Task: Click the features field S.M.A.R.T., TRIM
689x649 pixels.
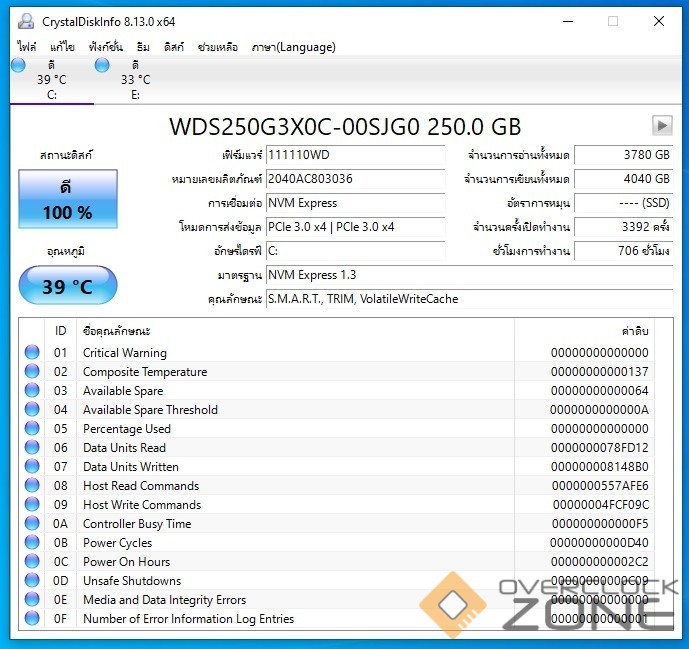Action: pos(469,299)
